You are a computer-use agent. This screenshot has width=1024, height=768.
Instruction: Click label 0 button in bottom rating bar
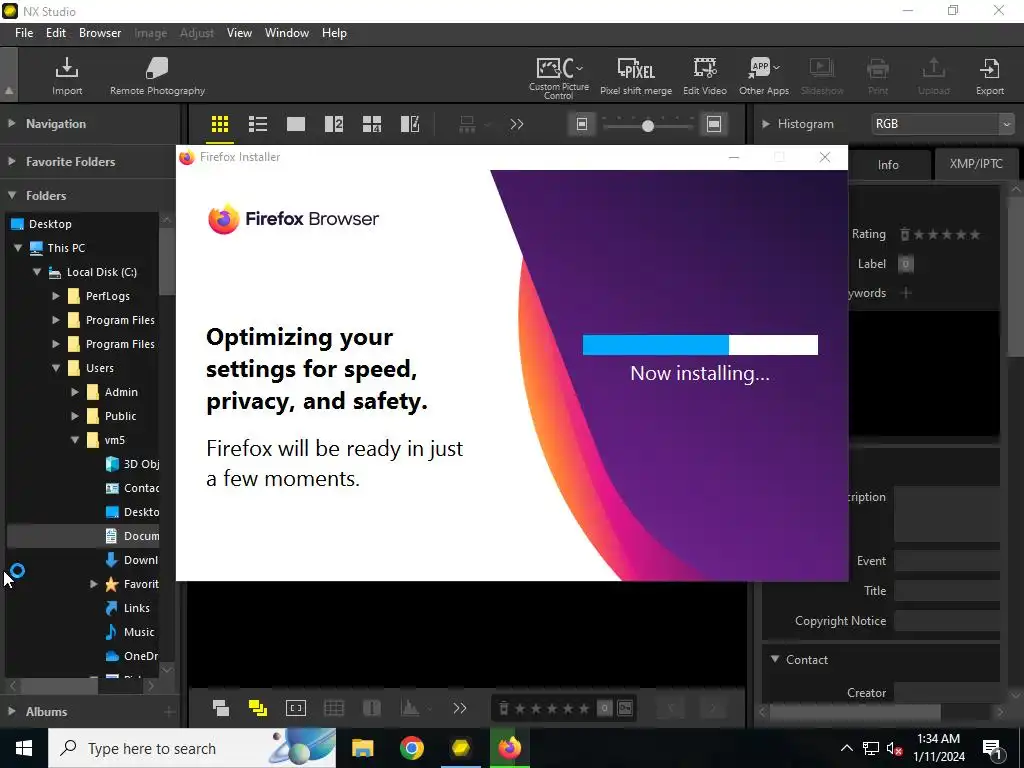[x=605, y=708]
